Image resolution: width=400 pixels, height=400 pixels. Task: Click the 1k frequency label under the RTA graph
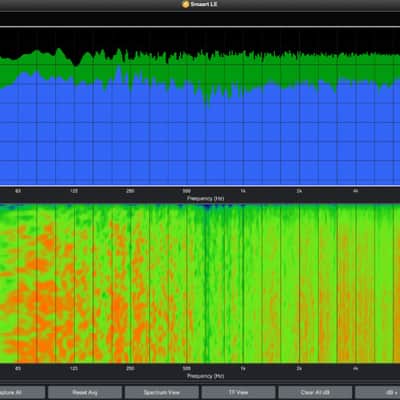pos(243,191)
